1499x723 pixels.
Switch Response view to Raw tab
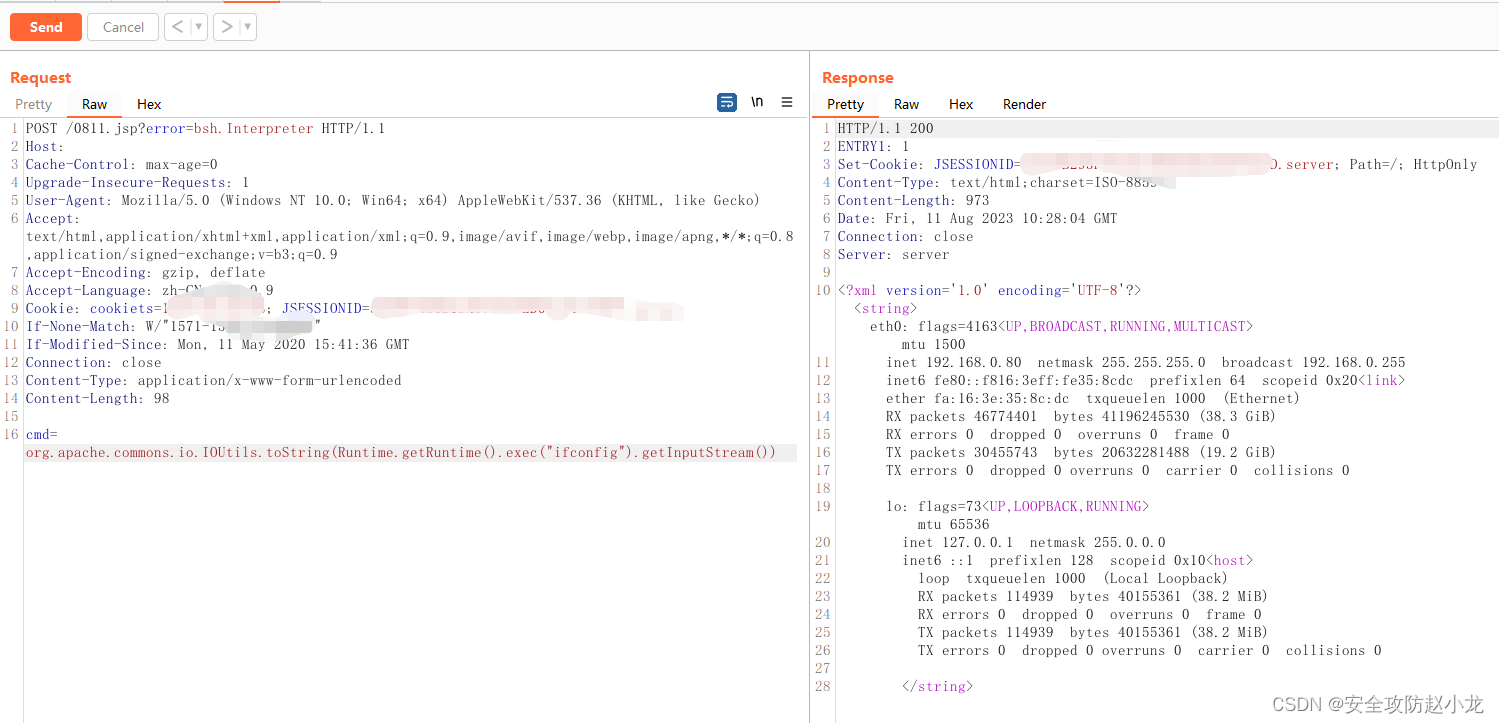click(x=906, y=104)
